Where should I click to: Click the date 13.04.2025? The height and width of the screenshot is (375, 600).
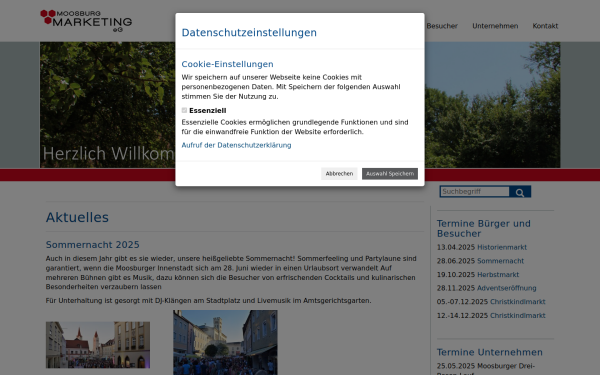[456, 248]
